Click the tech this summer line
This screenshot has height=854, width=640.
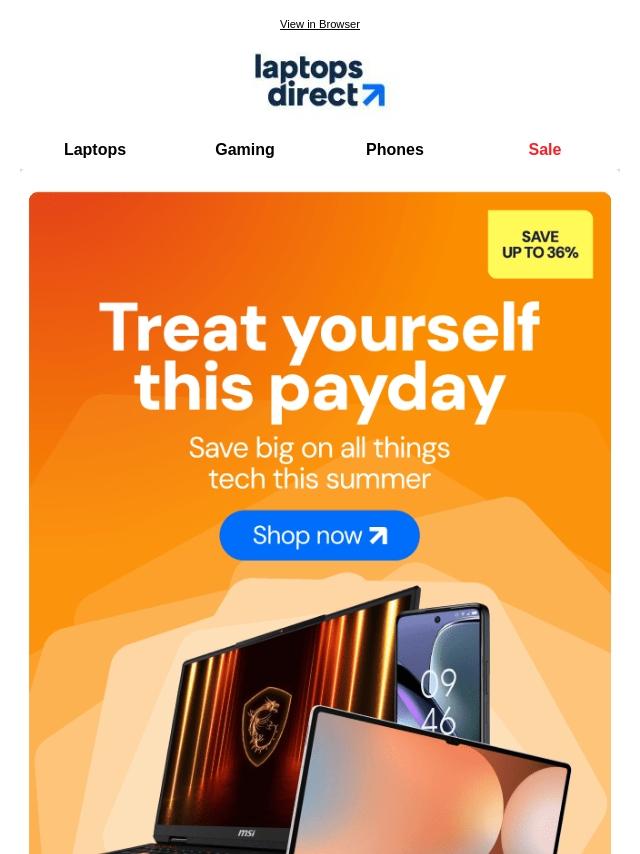pos(320,479)
